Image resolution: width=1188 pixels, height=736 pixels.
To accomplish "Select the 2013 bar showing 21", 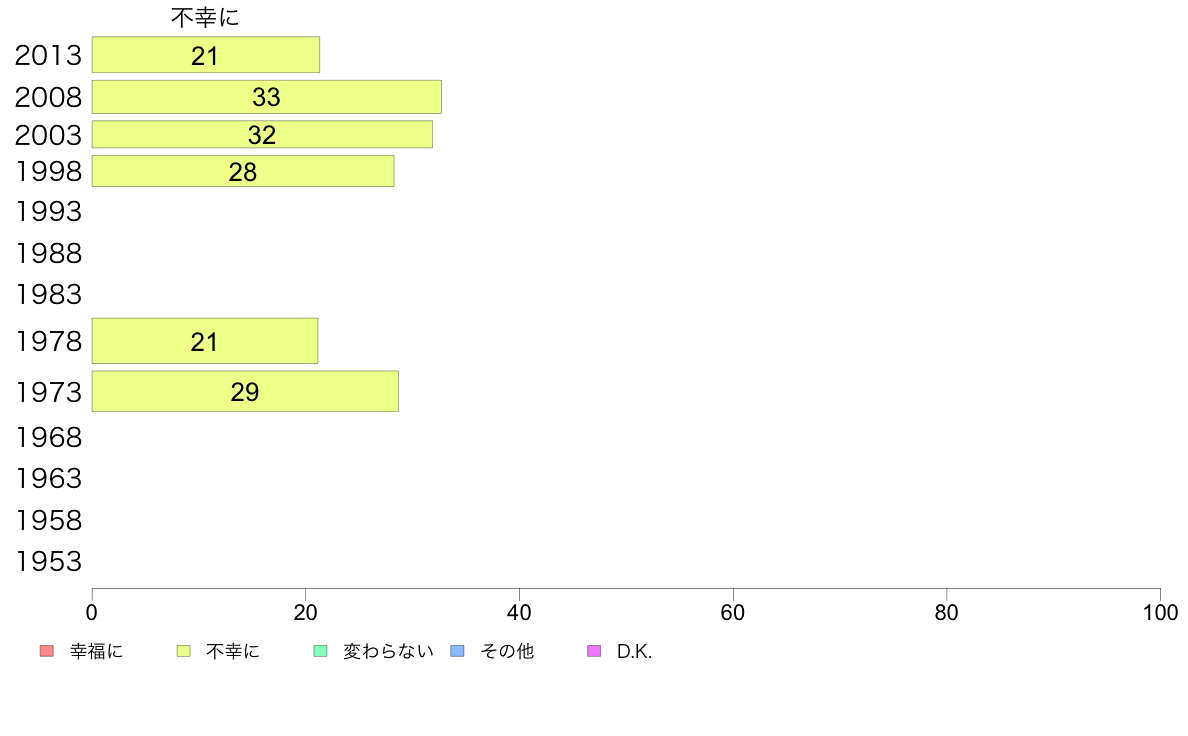I will coord(205,55).
